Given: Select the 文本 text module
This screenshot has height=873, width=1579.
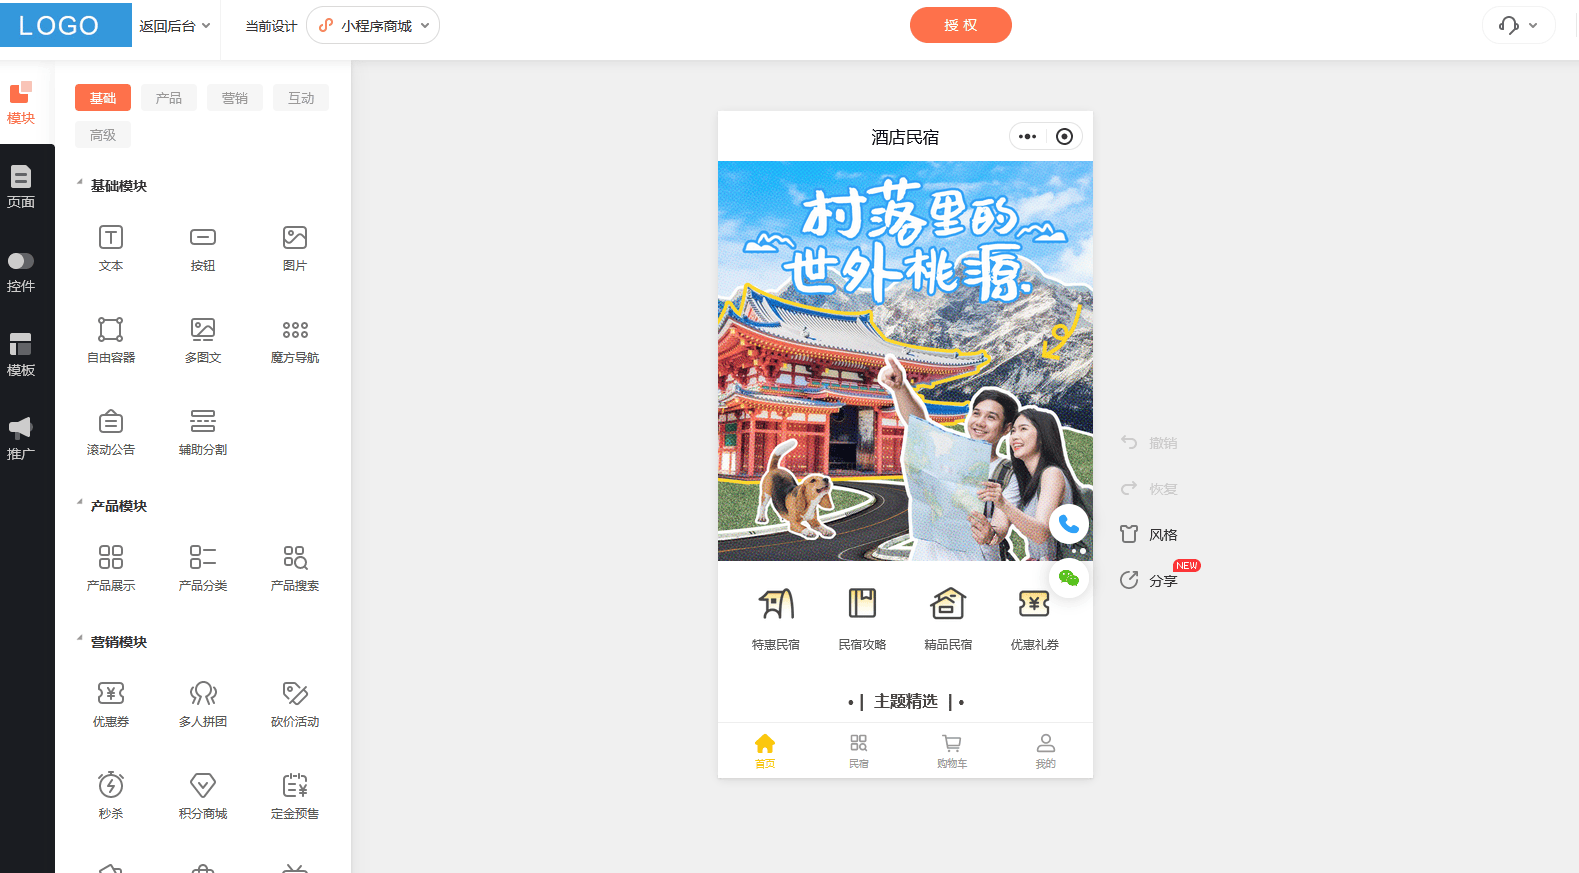Looking at the screenshot, I should click(111, 249).
